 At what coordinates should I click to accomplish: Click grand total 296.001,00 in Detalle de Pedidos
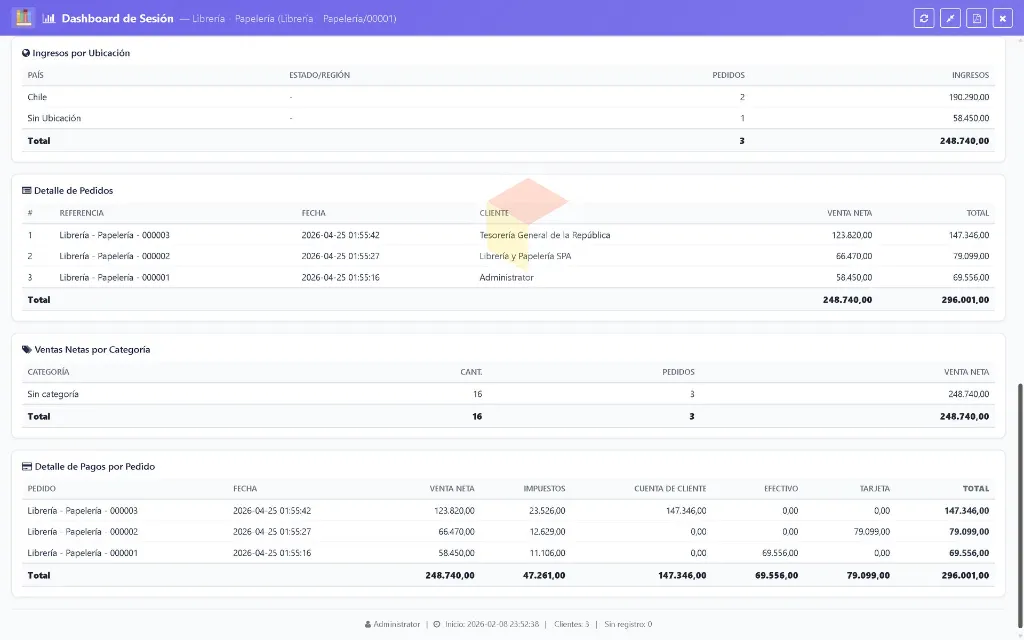pos(965,300)
